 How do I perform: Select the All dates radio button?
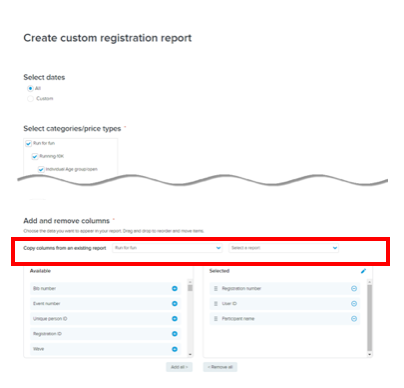click(x=30, y=88)
